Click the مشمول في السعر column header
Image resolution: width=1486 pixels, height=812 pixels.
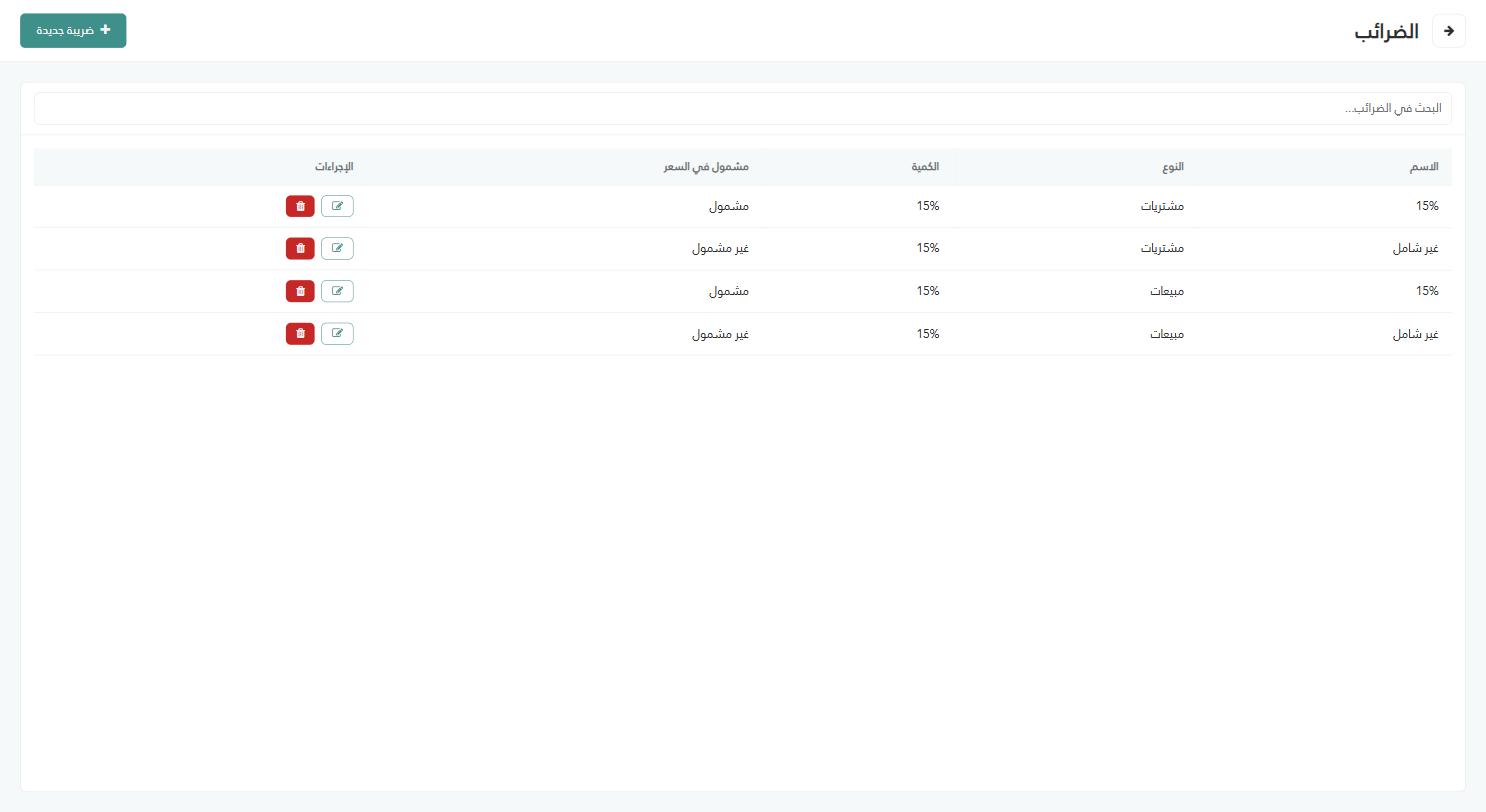[706, 167]
